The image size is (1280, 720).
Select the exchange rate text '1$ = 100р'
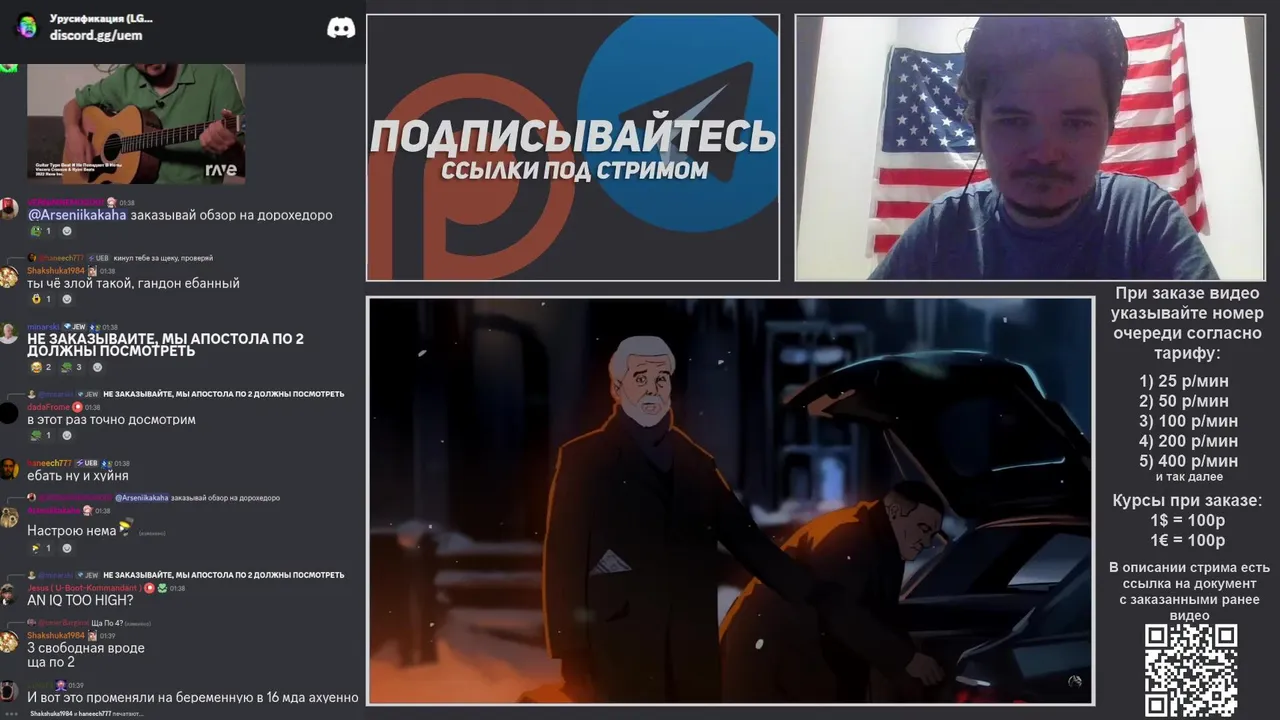pos(1188,521)
